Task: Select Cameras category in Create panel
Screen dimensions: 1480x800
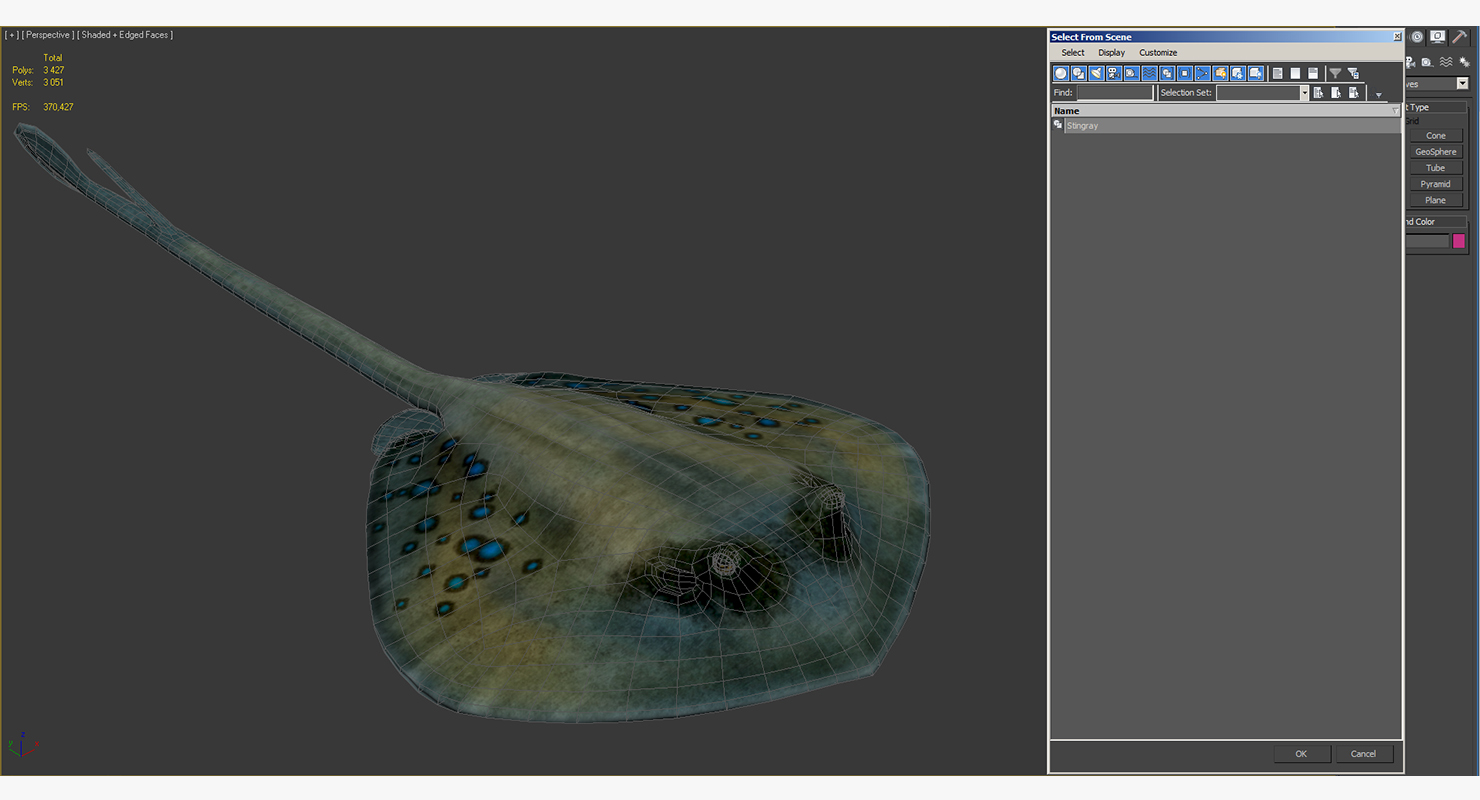Action: pos(1410,62)
